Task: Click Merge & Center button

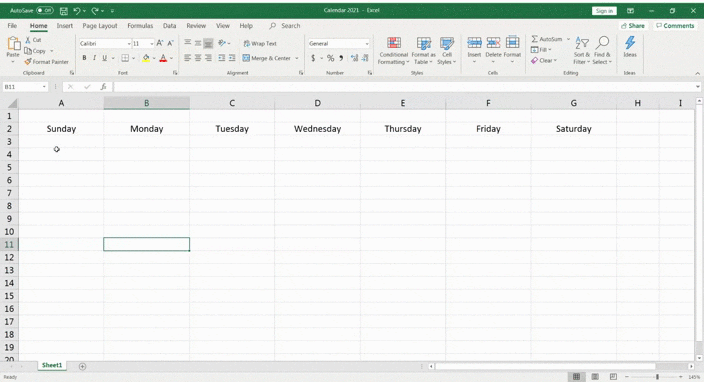Action: tap(267, 58)
